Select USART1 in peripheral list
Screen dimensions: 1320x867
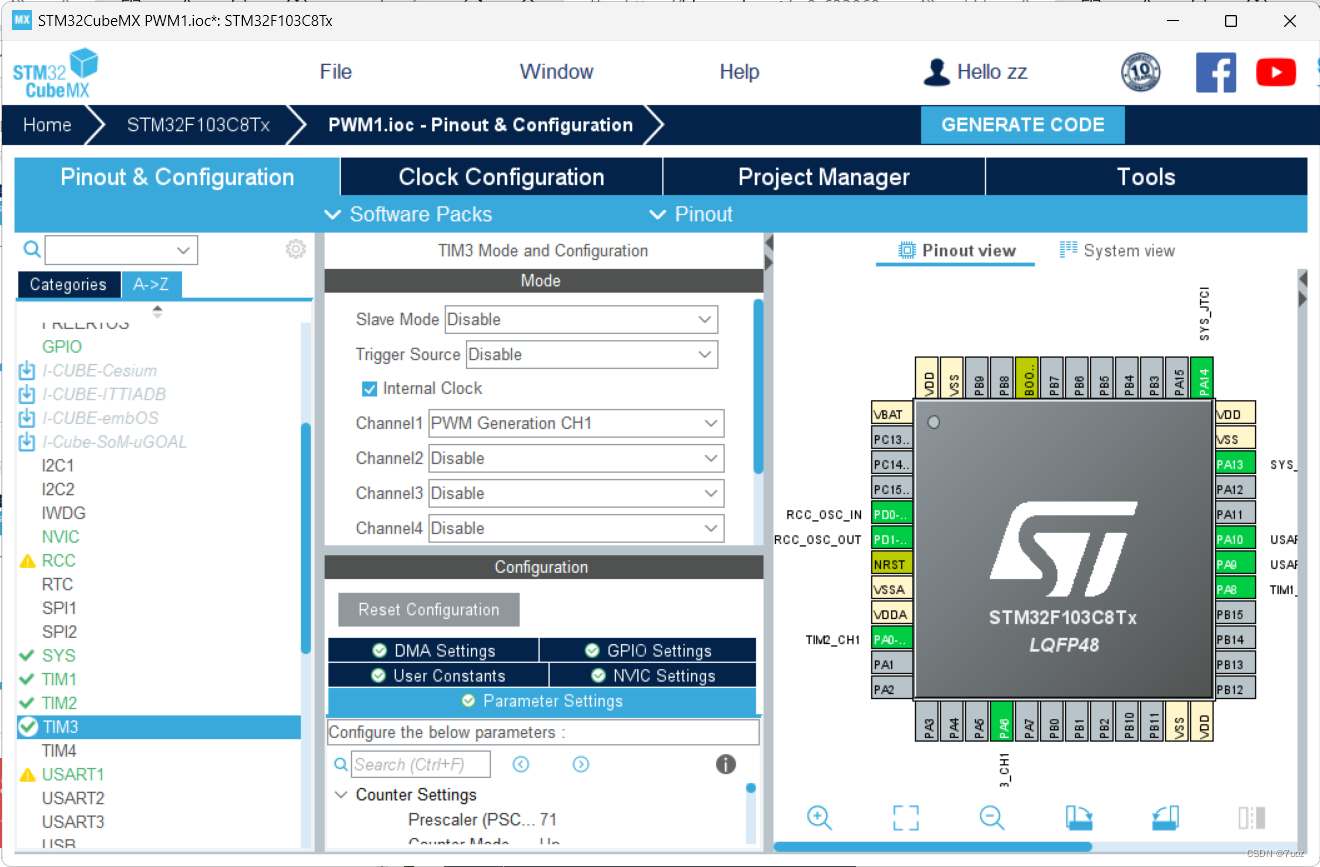(73, 775)
